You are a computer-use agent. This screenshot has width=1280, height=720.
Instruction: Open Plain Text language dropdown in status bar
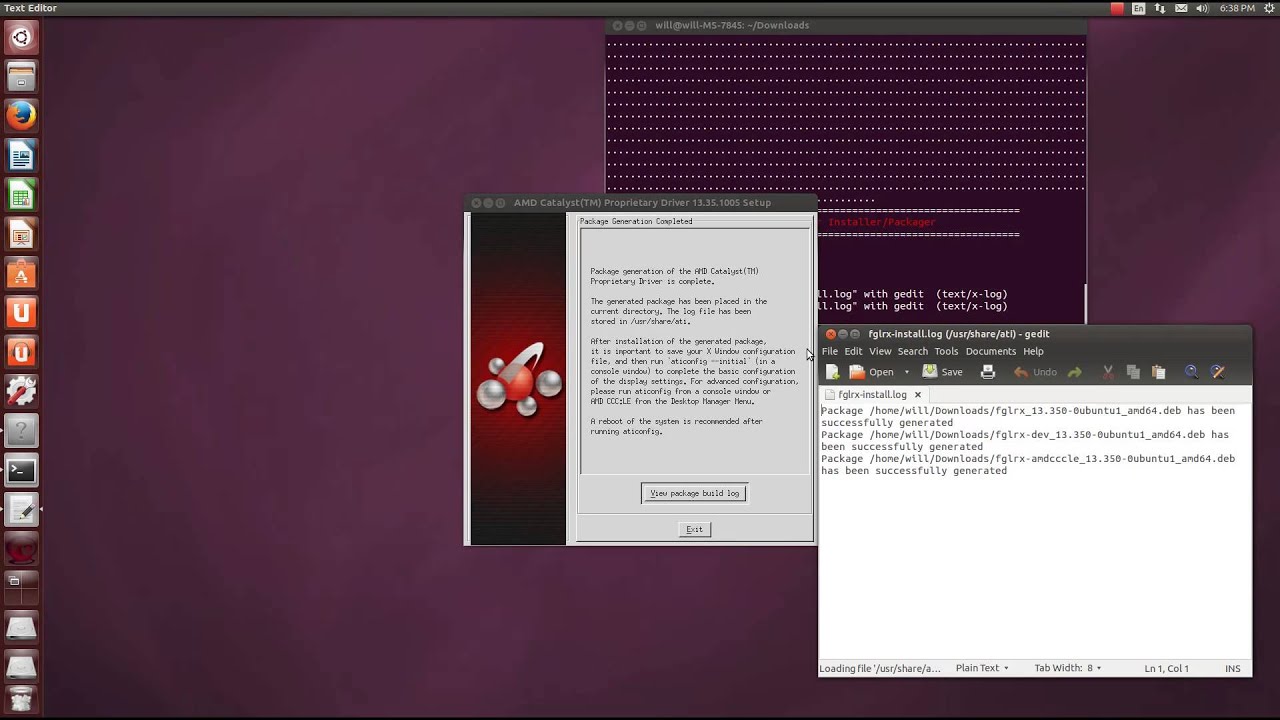[982, 668]
